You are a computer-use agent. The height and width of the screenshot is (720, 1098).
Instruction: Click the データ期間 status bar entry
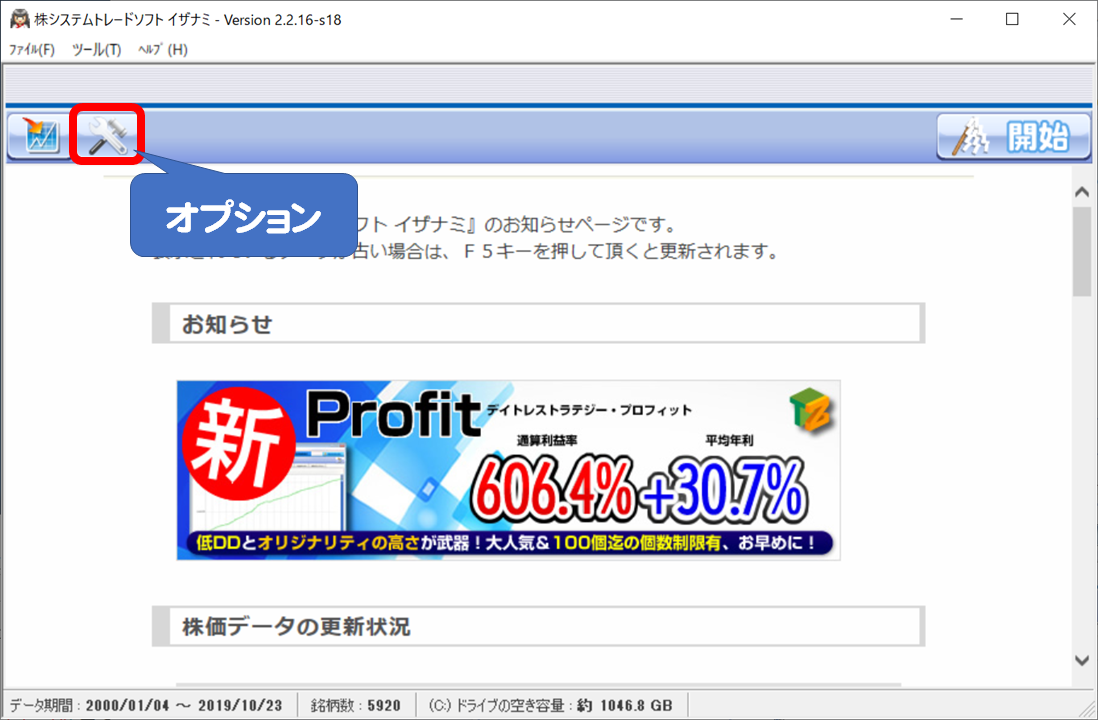point(146,705)
